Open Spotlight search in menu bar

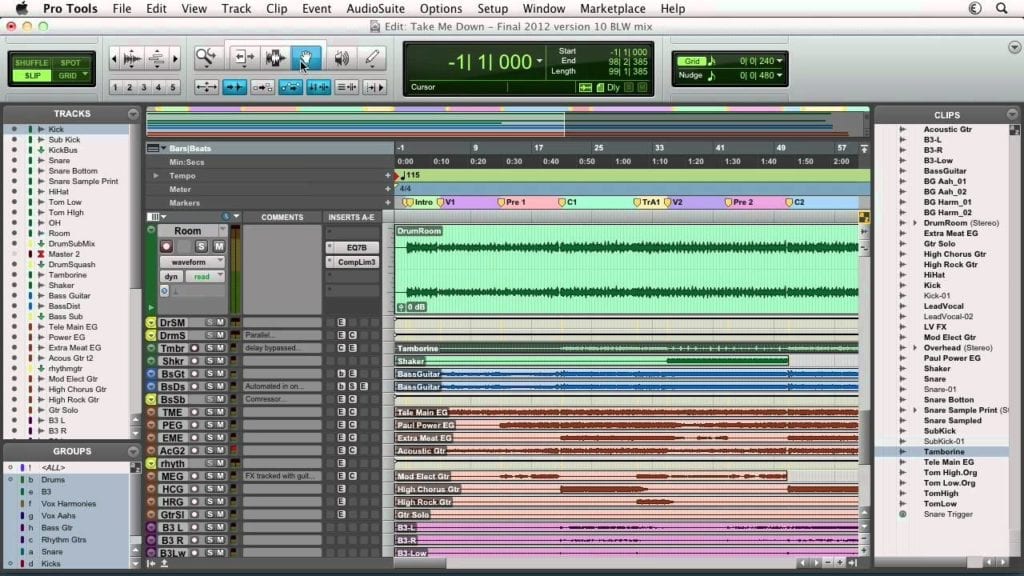[x=1001, y=8]
